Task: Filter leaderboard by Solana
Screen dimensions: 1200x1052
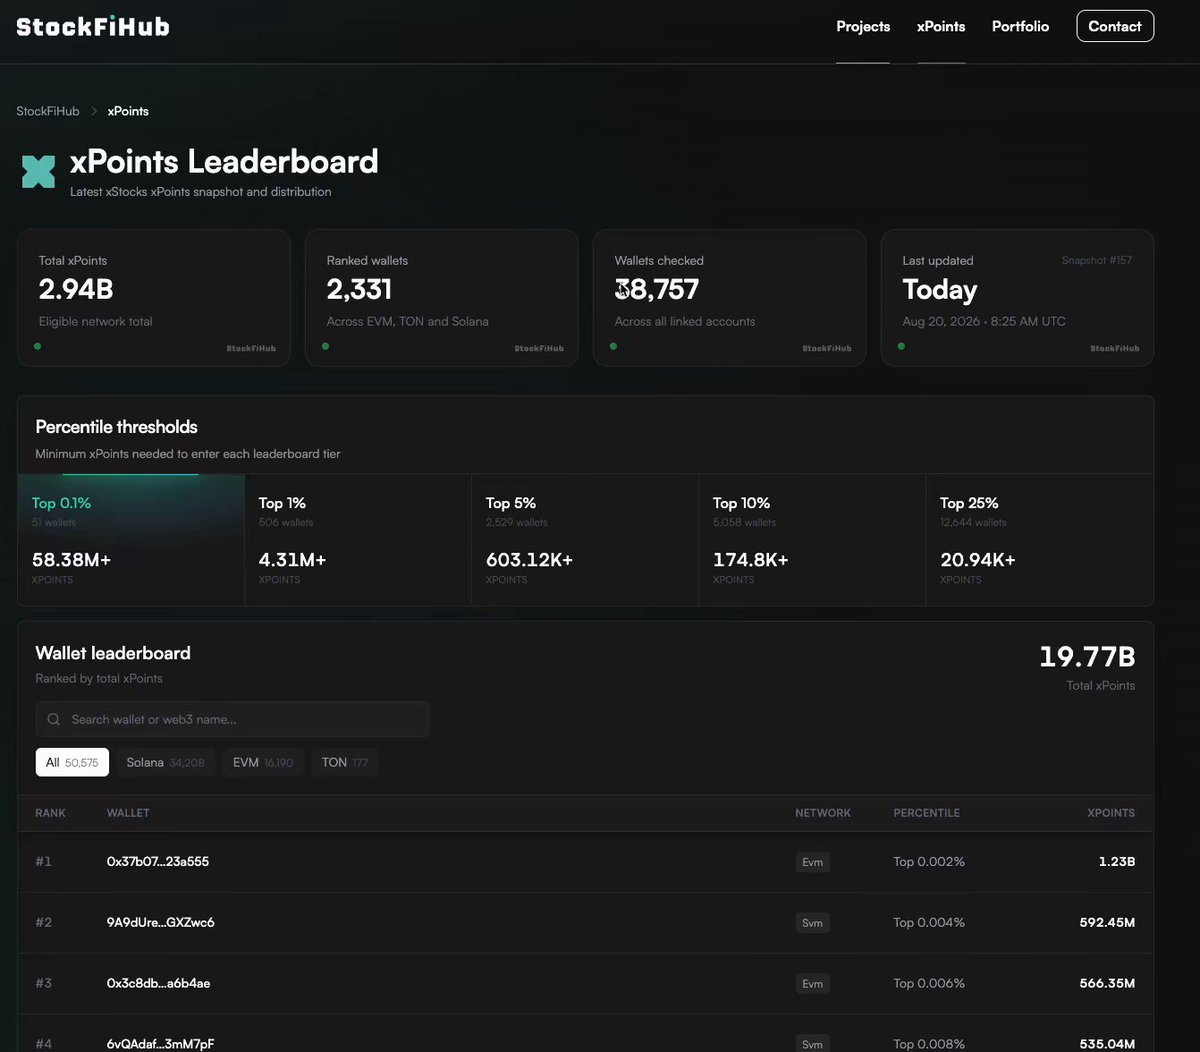Action: coord(165,762)
